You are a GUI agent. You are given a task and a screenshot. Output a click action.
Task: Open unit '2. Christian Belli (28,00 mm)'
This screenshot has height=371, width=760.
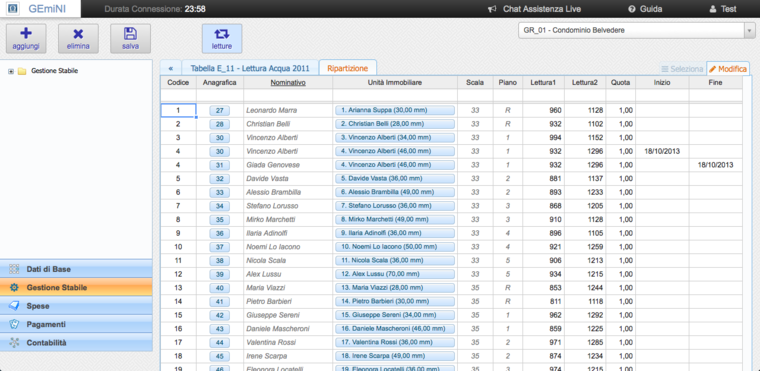pos(395,124)
